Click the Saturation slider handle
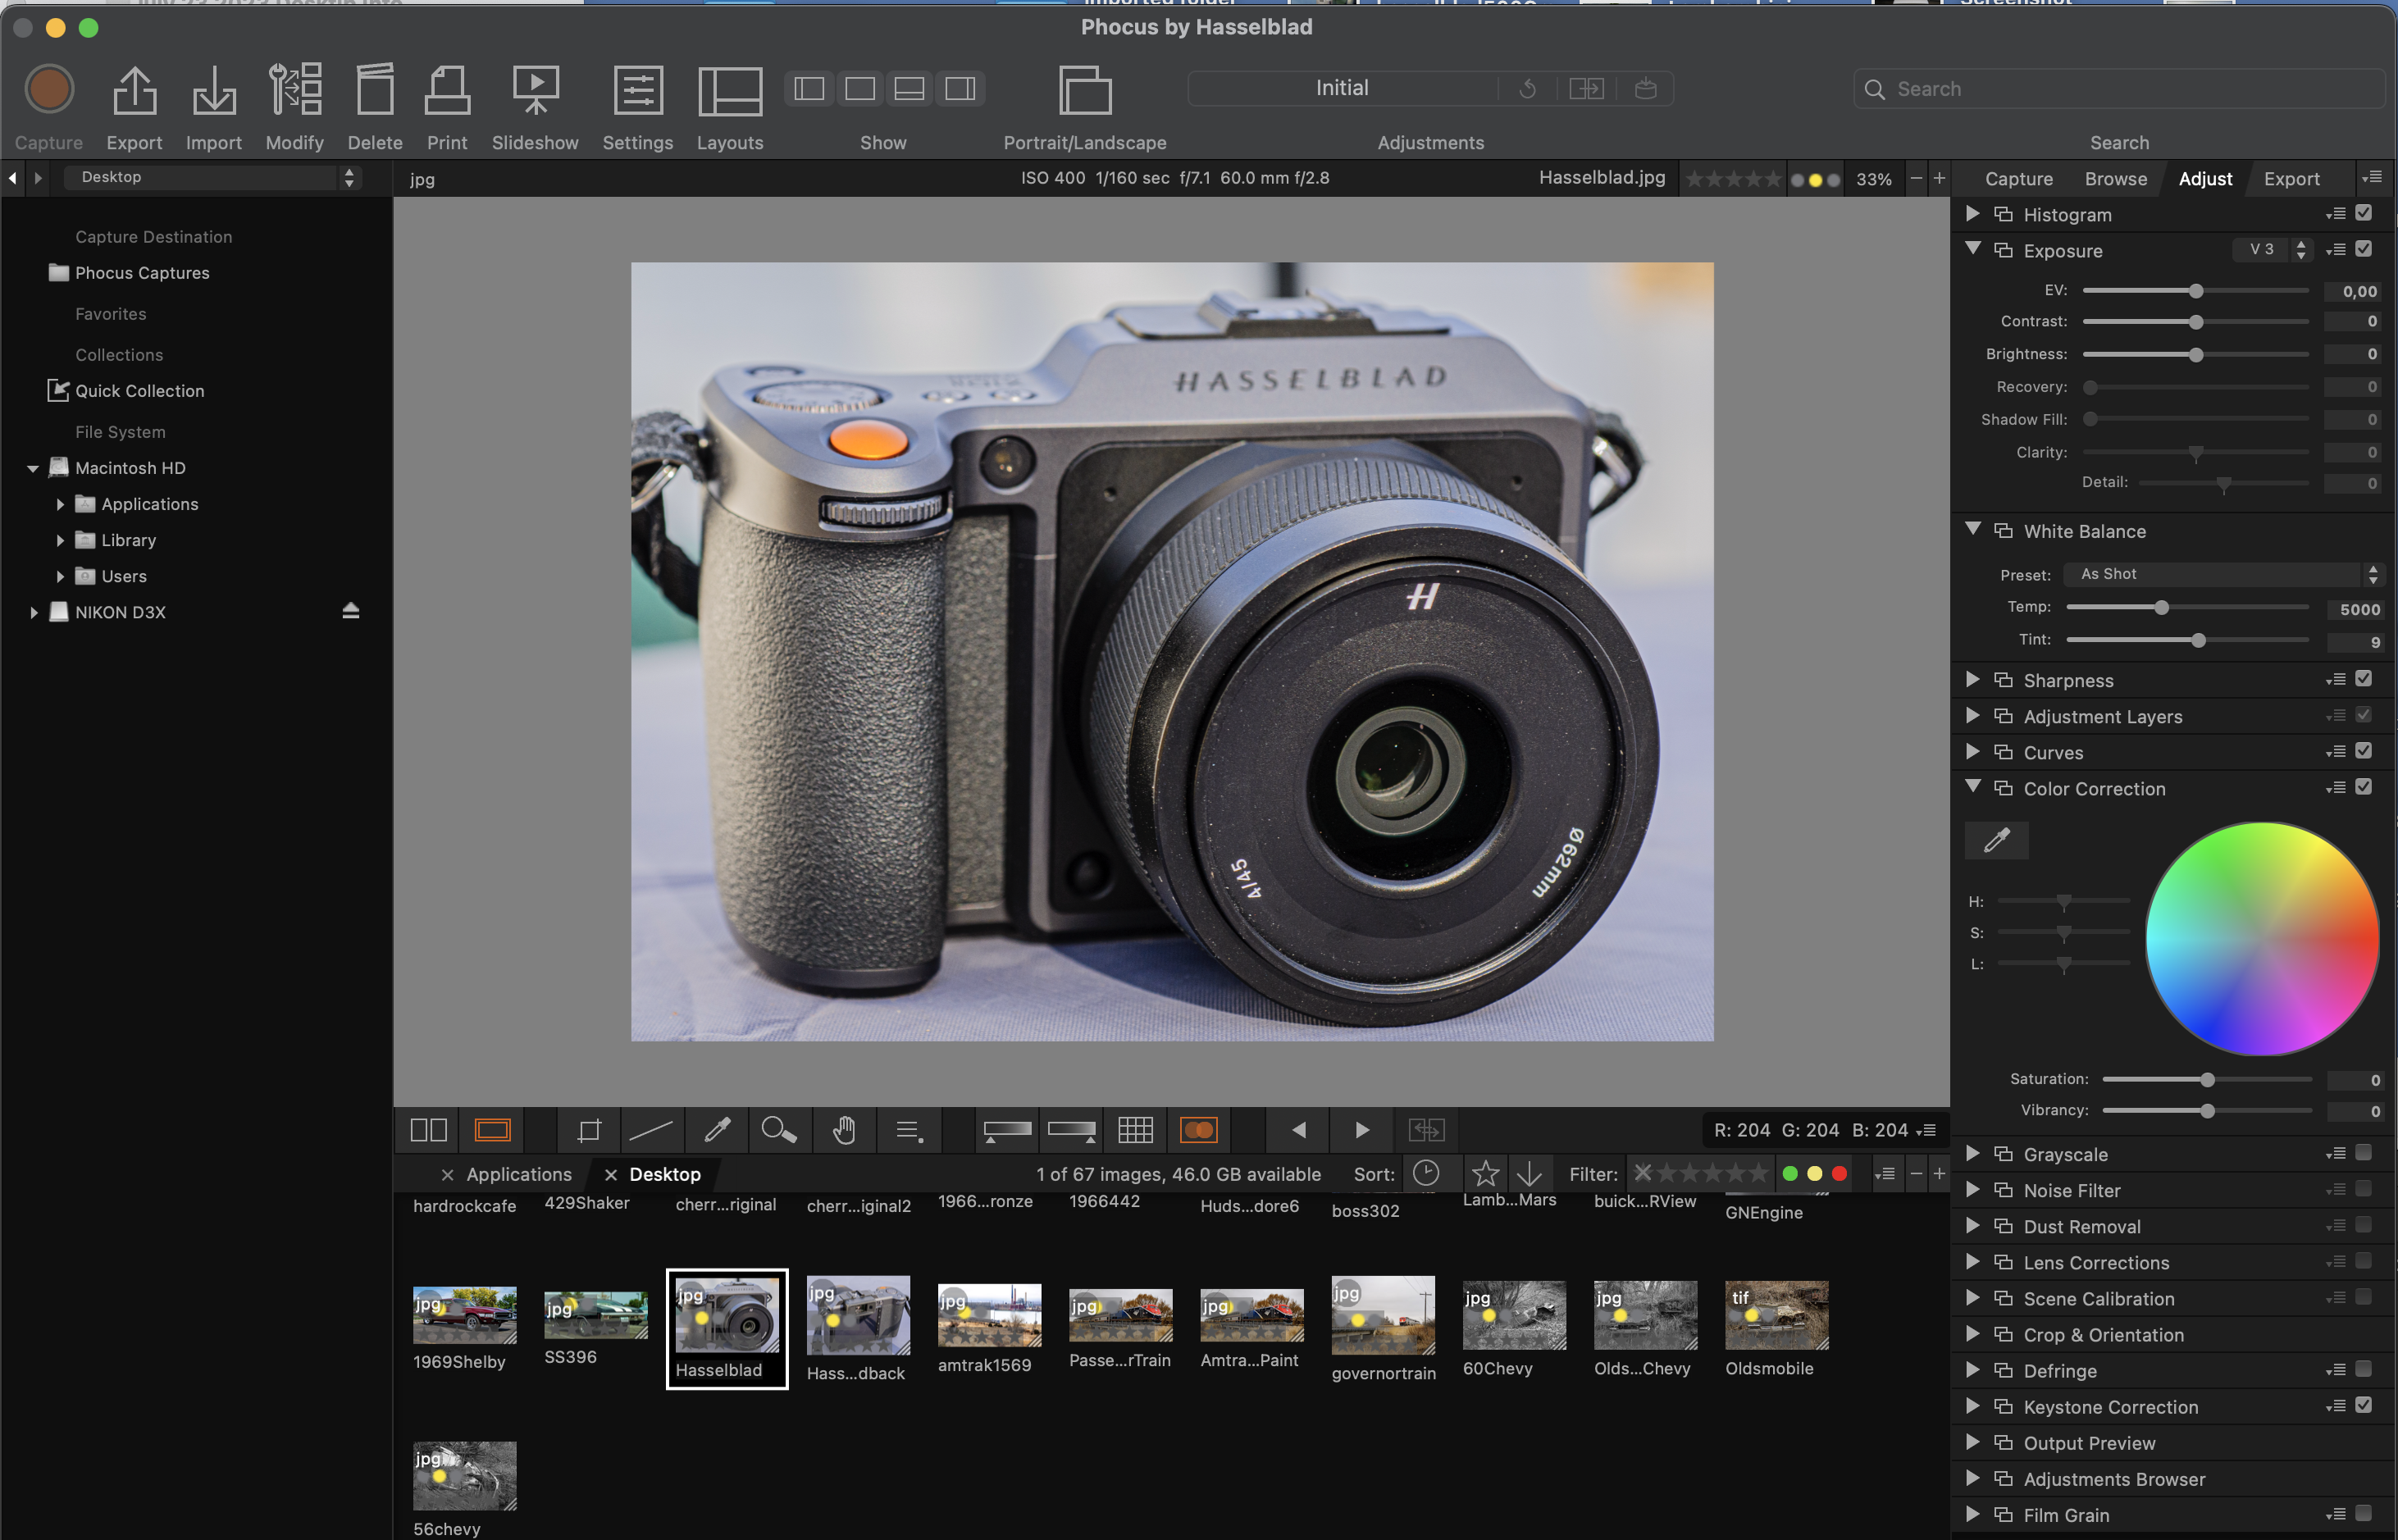This screenshot has width=2398, height=1540. (x=2207, y=1080)
